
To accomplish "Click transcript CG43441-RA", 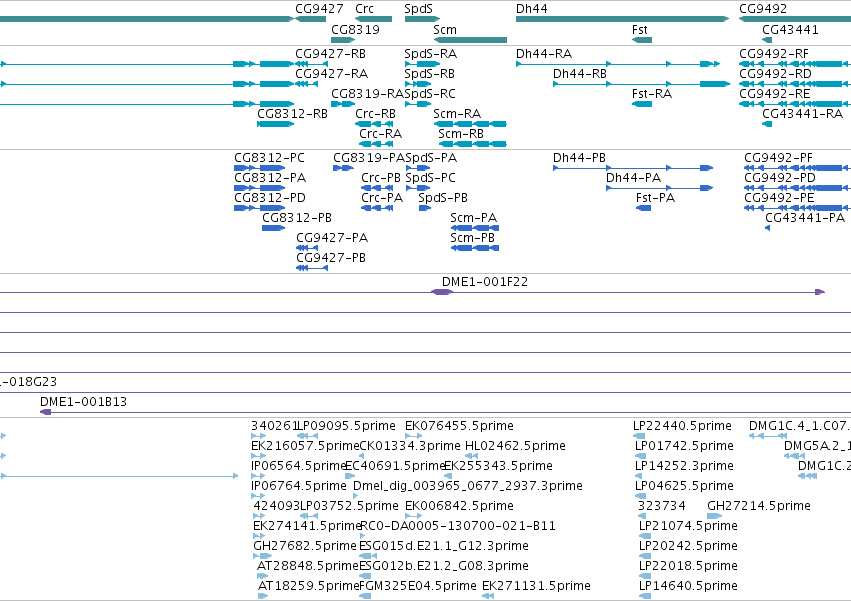I will (x=767, y=124).
